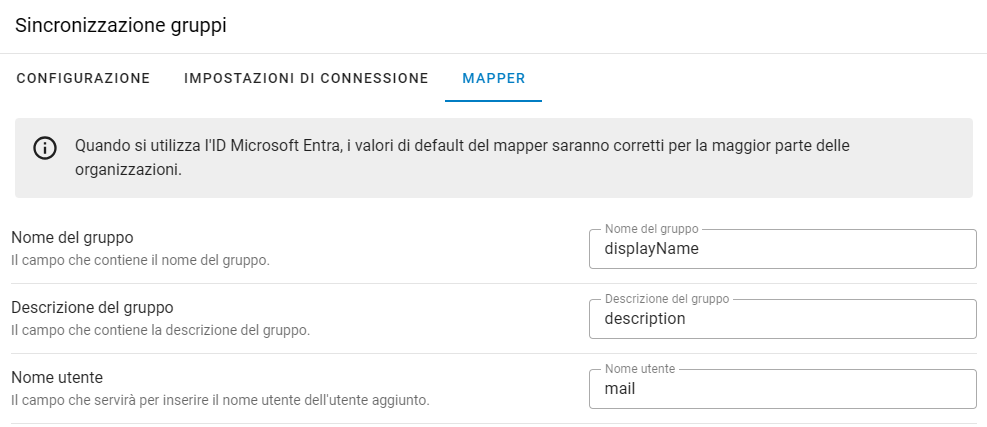
Task: Click the info banner sentence starting with Quando
Action: 462,146
